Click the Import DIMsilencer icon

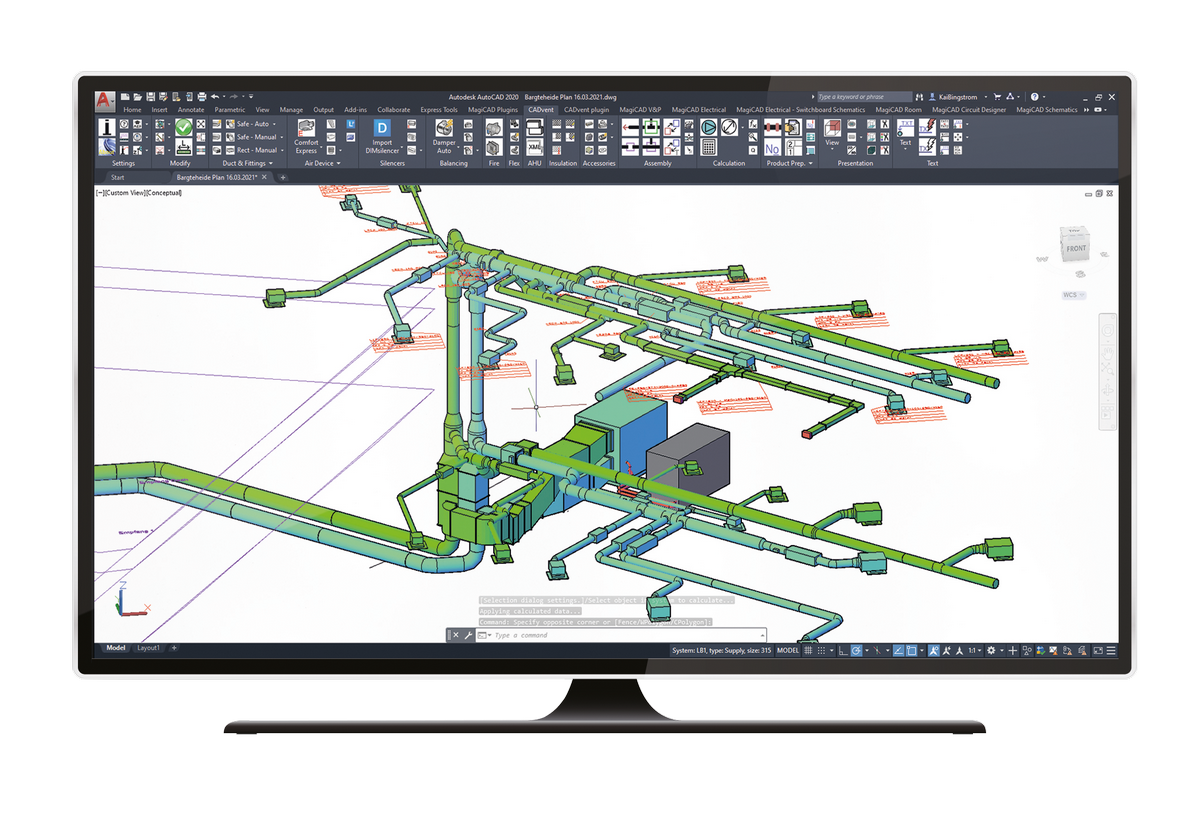382,129
